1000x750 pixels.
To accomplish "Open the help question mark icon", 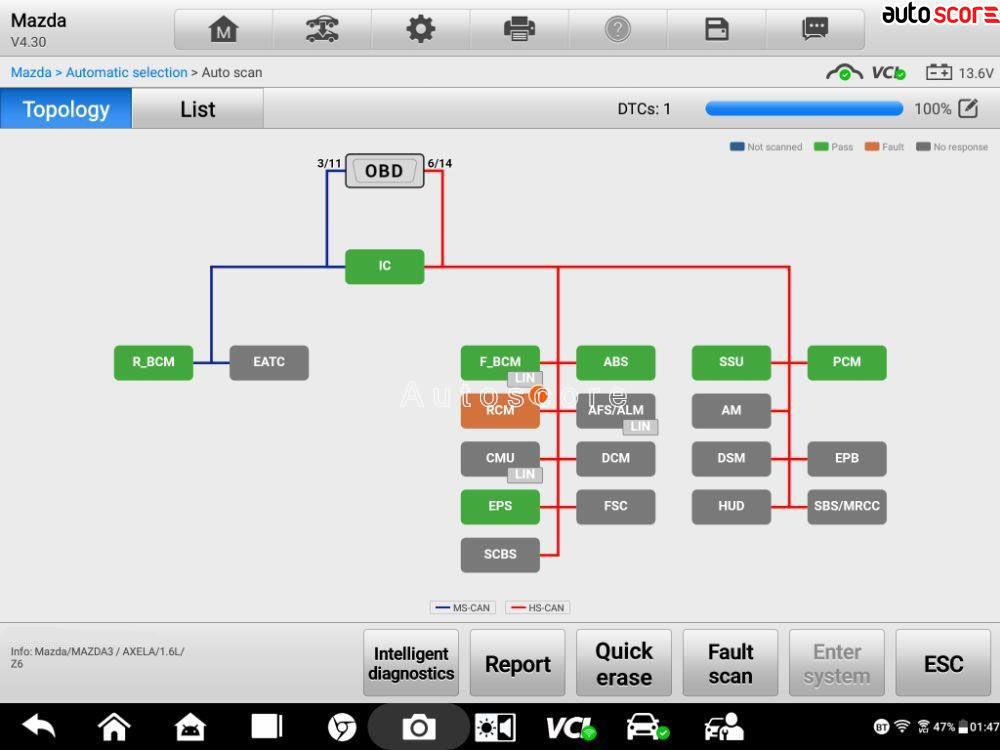I will click(x=618, y=30).
